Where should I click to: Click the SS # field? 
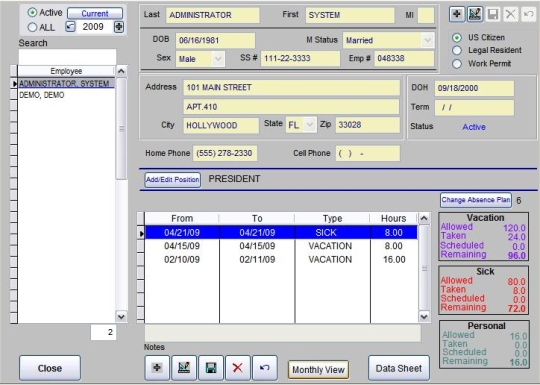[x=300, y=58]
